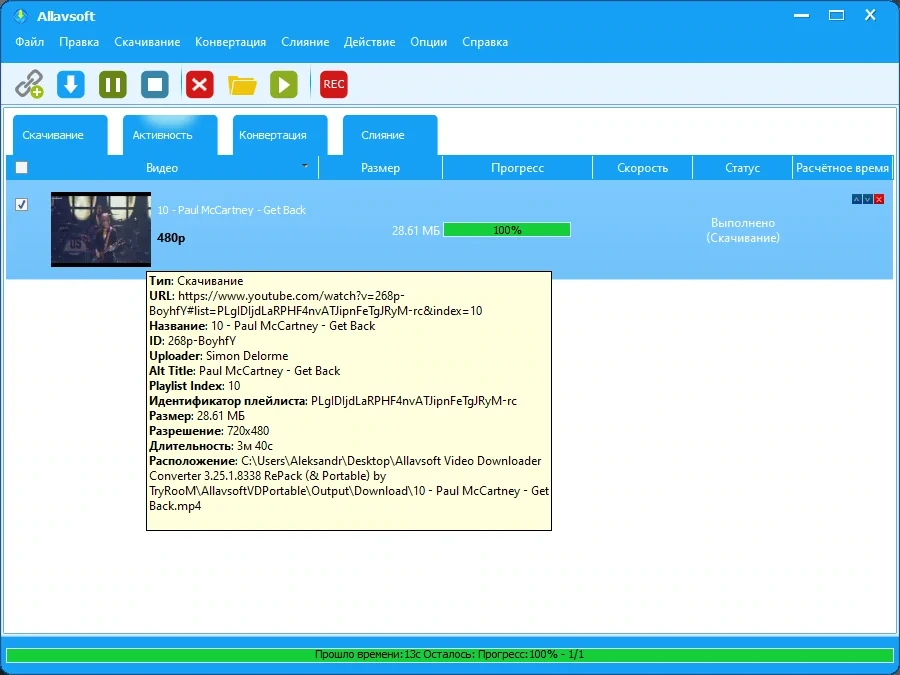Sort by the Прогресс column header
The height and width of the screenshot is (675, 900).
click(x=517, y=168)
